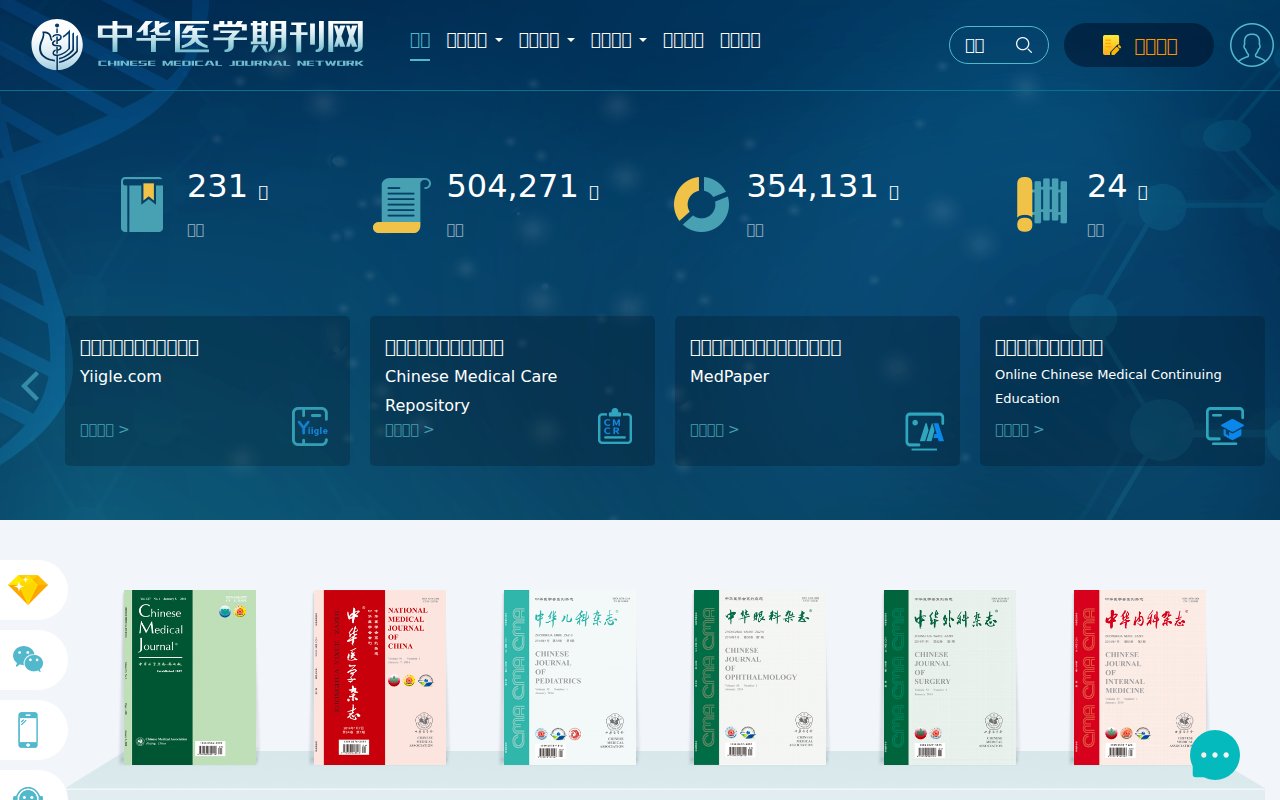Click the "Yiigle.com" card title text
The image size is (1280, 800).
click(x=120, y=377)
